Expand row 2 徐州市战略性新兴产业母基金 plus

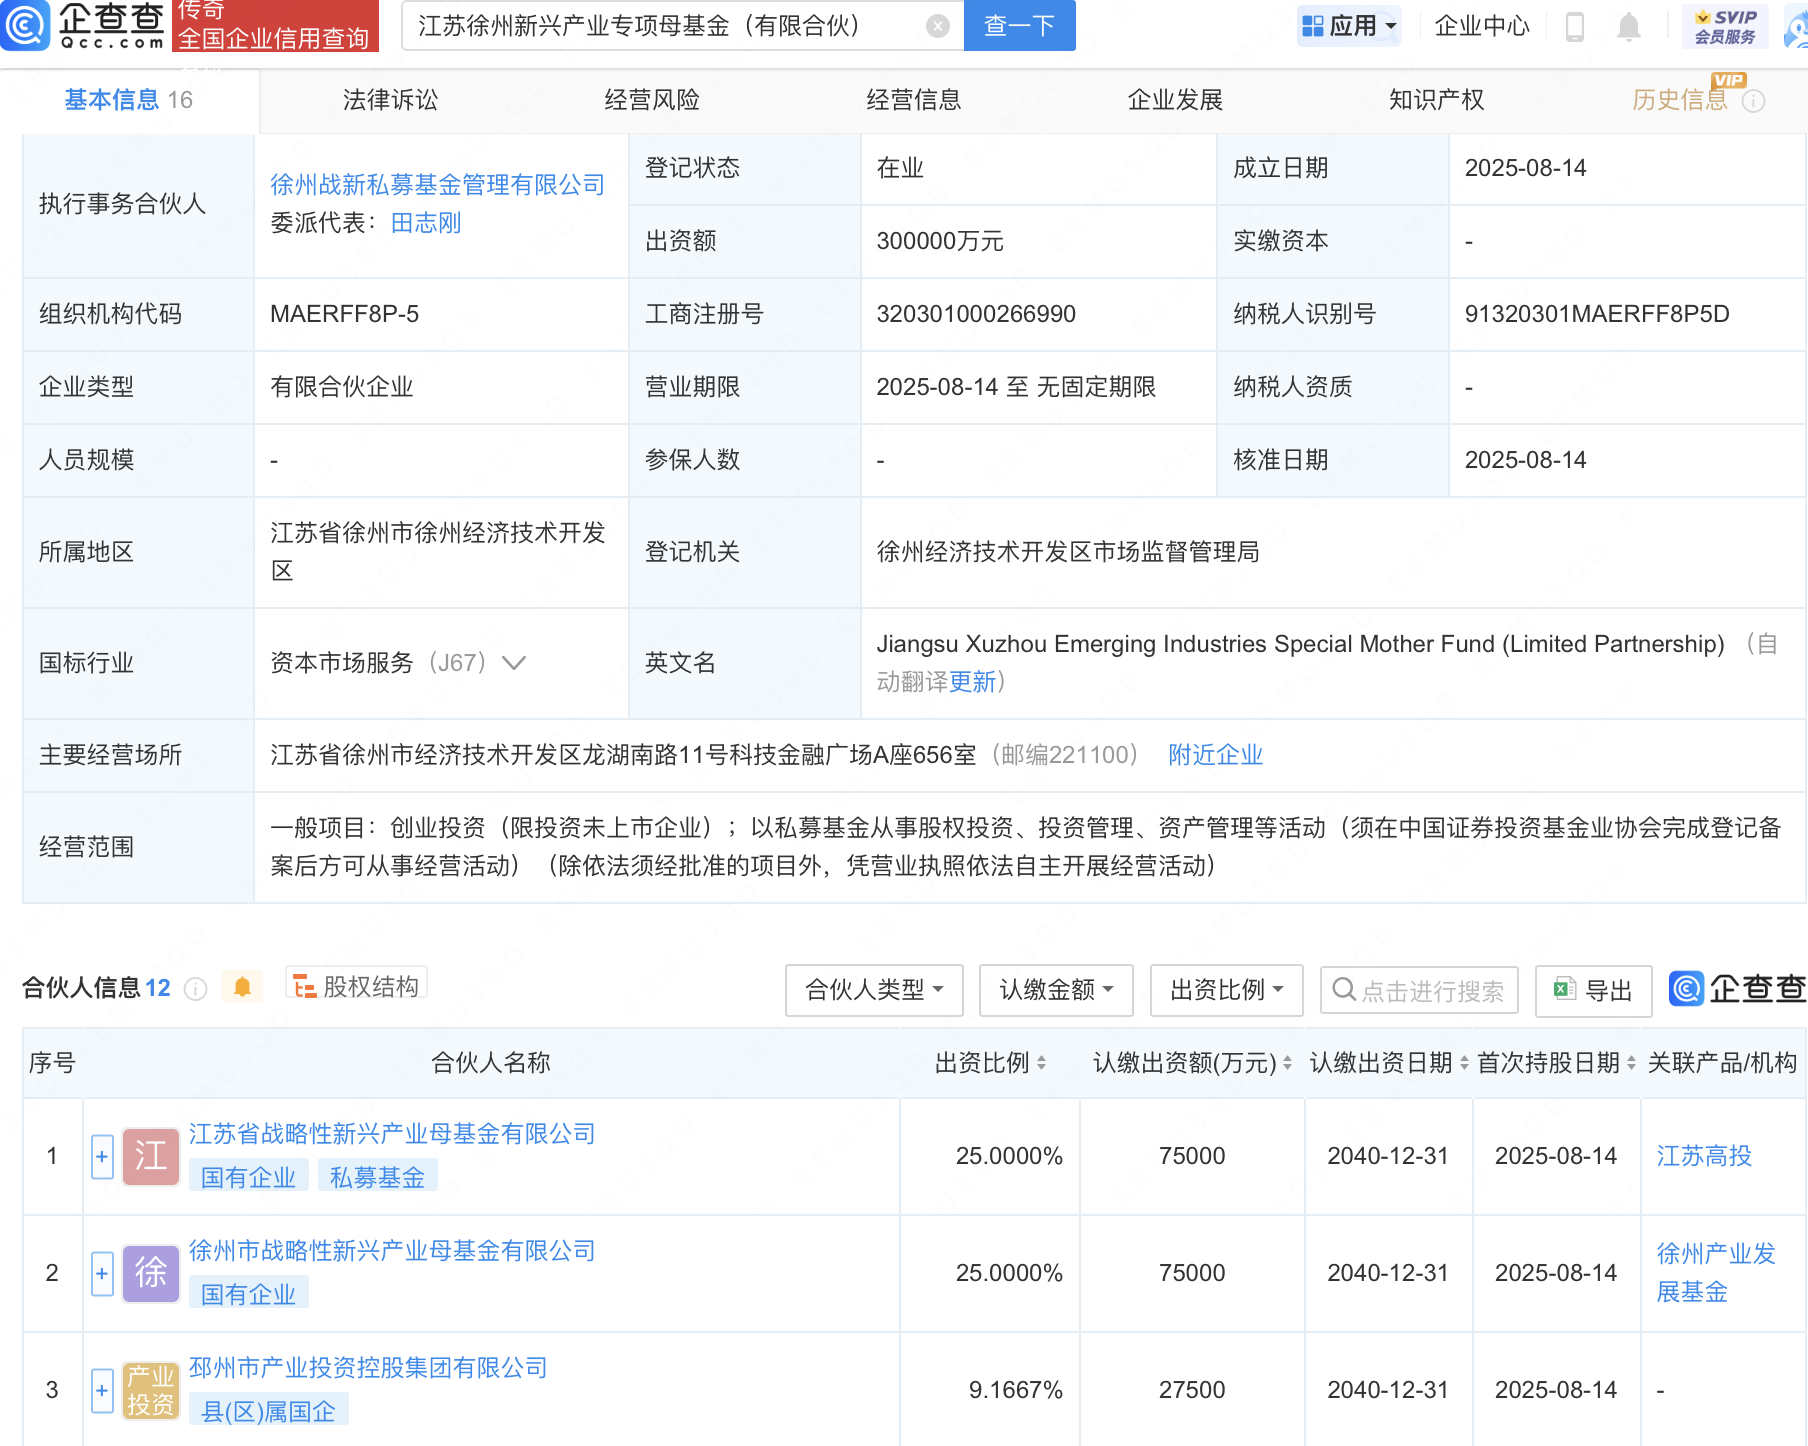point(102,1273)
